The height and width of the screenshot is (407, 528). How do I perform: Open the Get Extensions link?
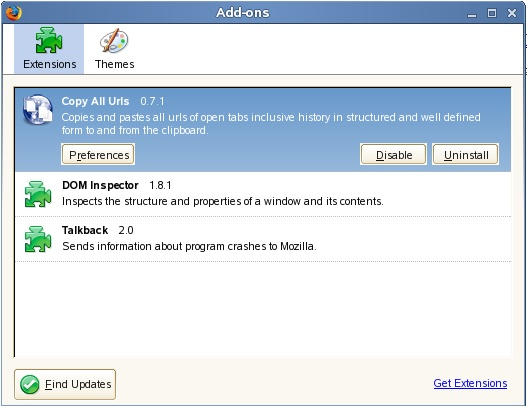click(470, 383)
